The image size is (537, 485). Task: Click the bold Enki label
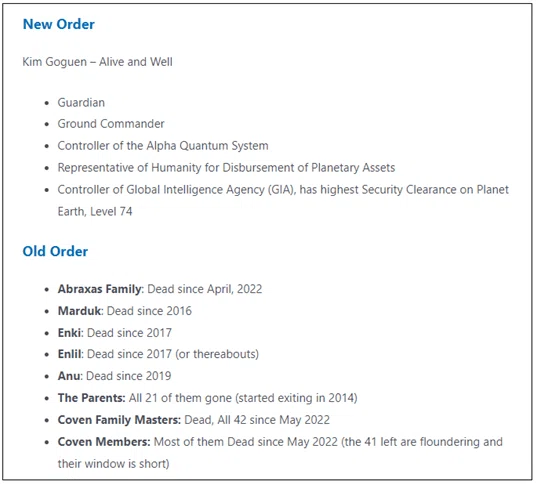70,333
